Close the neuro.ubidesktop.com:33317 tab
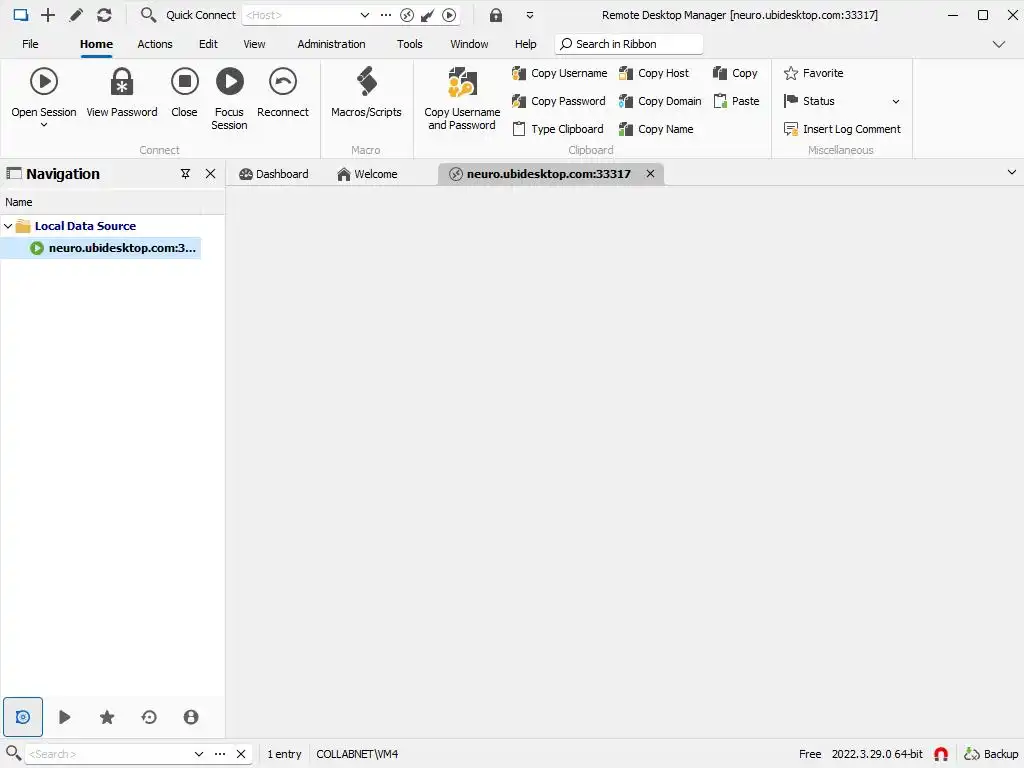The height and width of the screenshot is (768, 1024). click(650, 174)
